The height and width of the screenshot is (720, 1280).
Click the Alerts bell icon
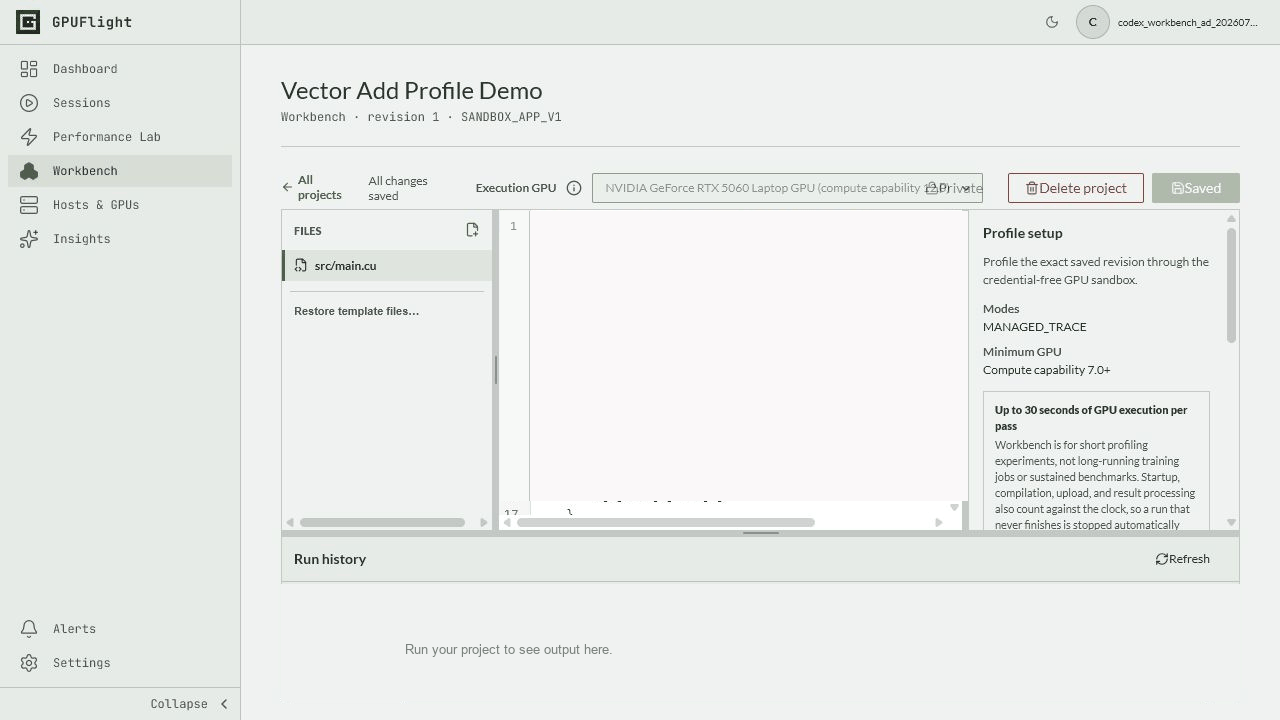(x=29, y=629)
